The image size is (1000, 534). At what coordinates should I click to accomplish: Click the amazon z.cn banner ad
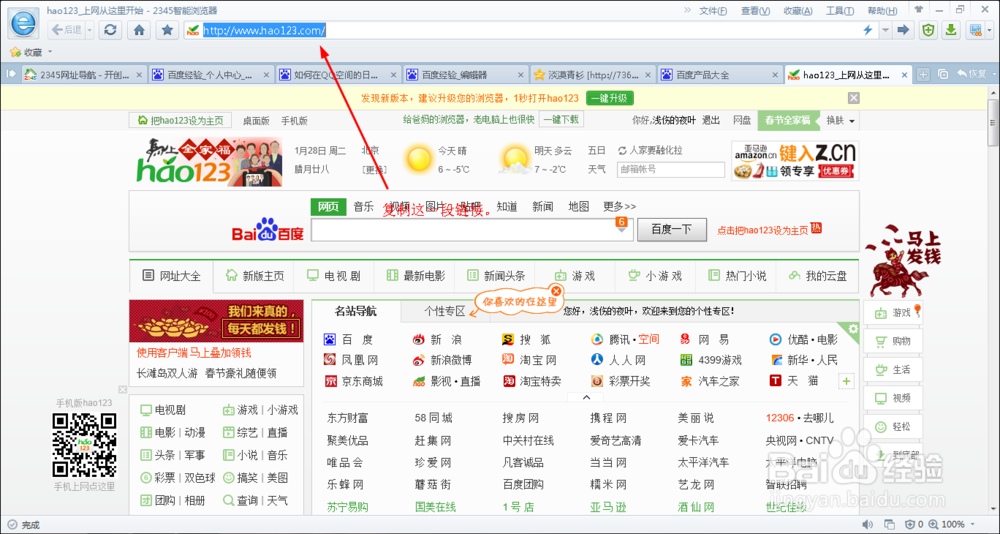[795, 161]
